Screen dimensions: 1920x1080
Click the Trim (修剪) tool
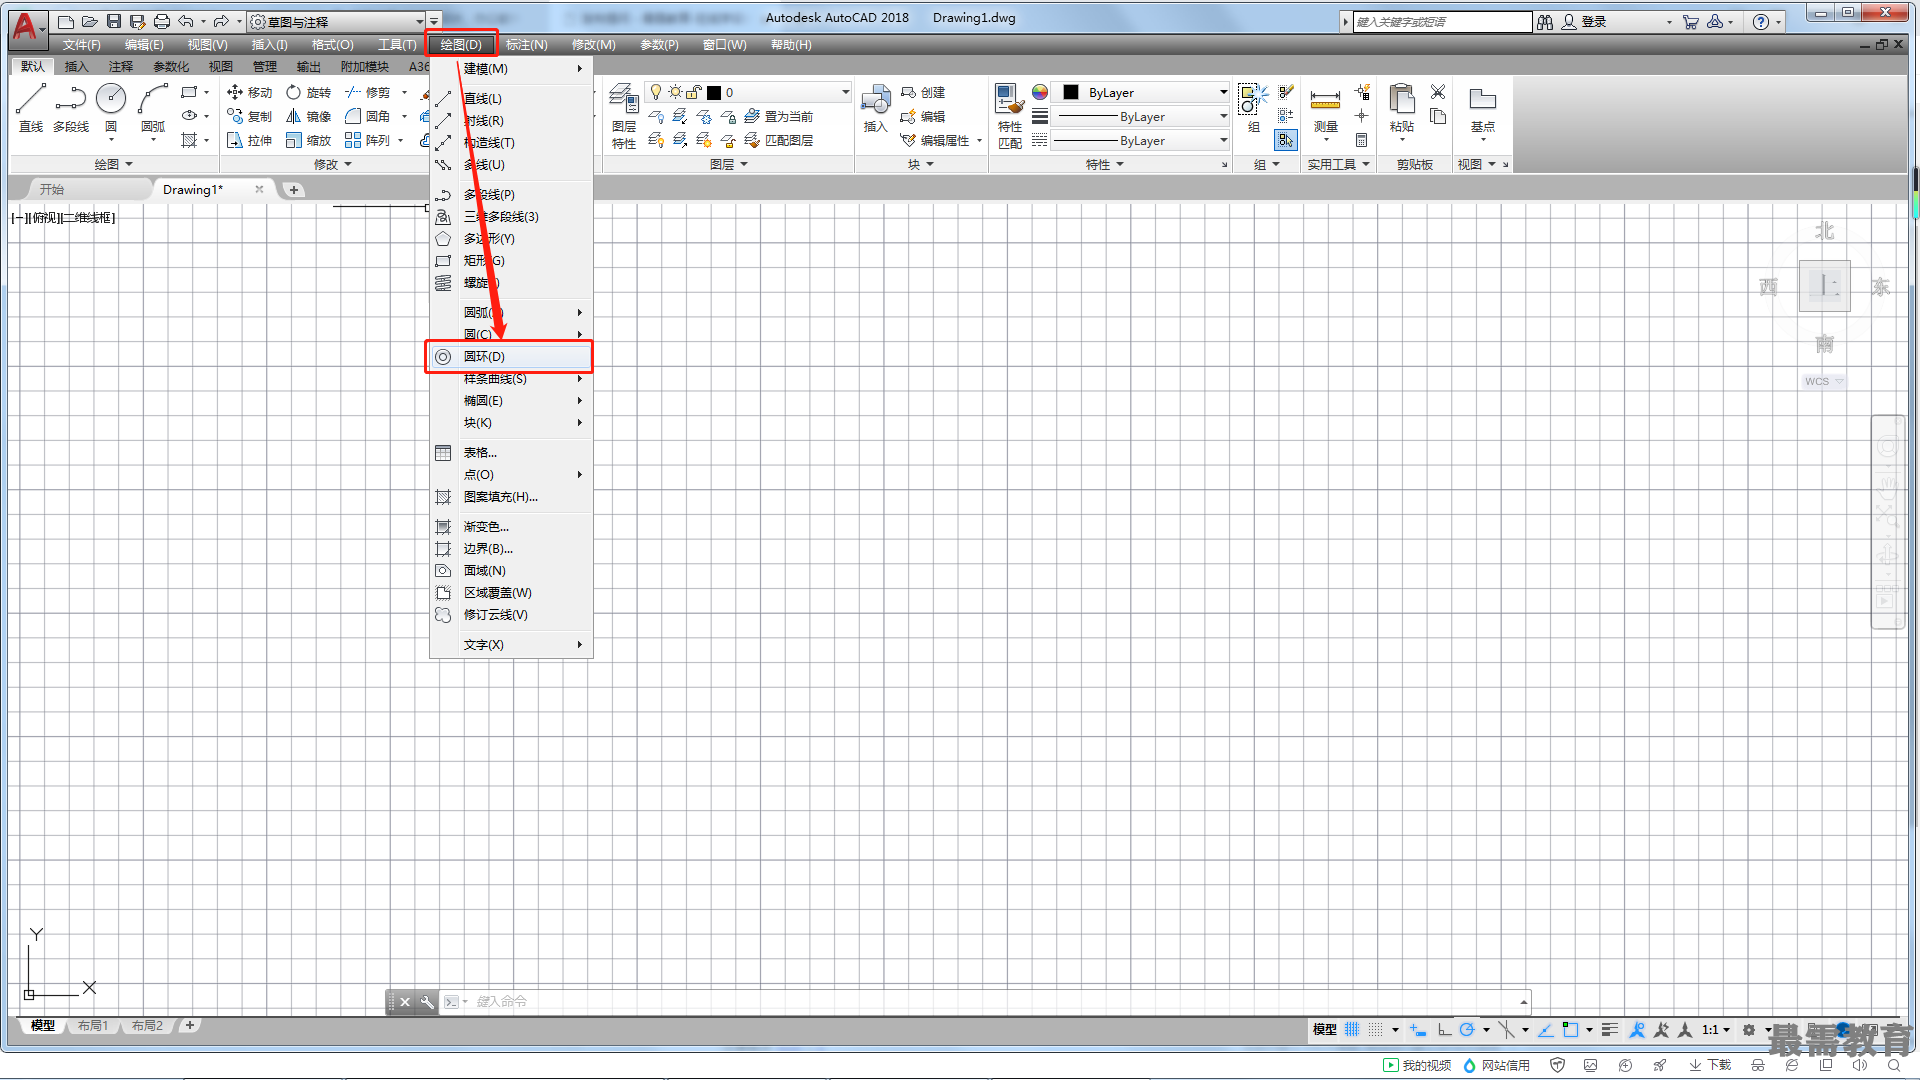tap(367, 92)
